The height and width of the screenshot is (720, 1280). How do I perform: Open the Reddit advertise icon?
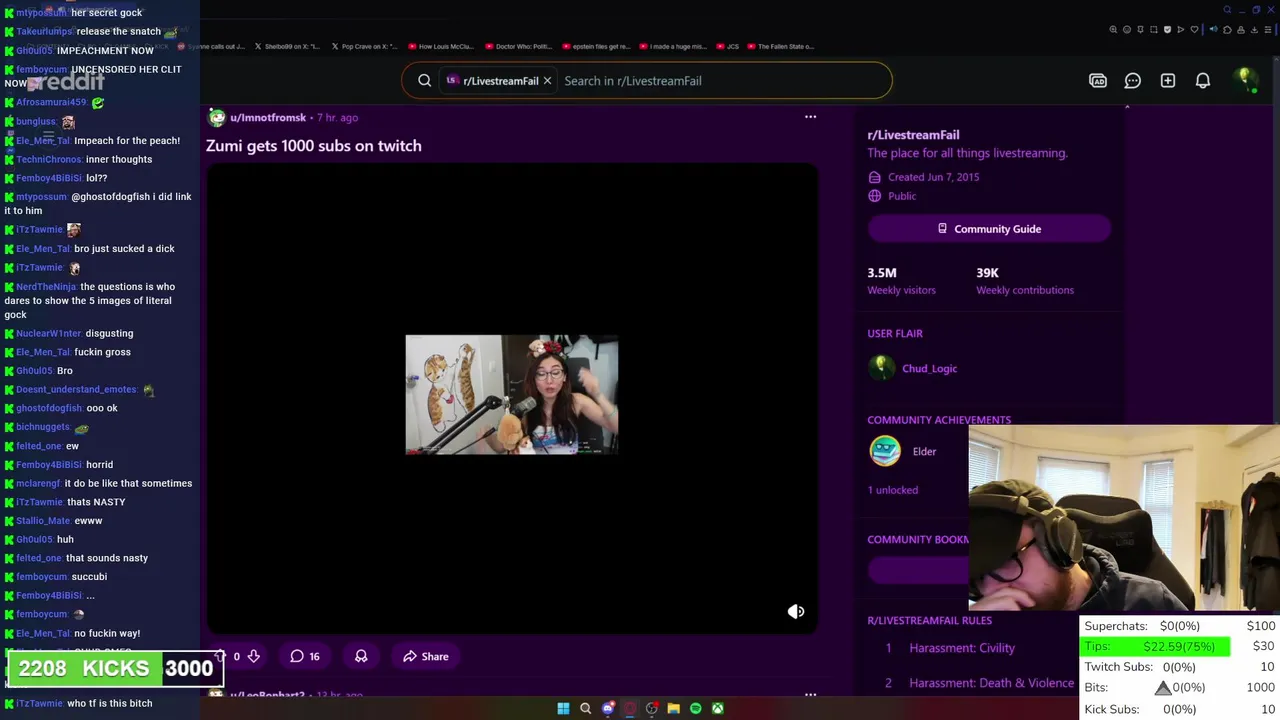point(1098,80)
